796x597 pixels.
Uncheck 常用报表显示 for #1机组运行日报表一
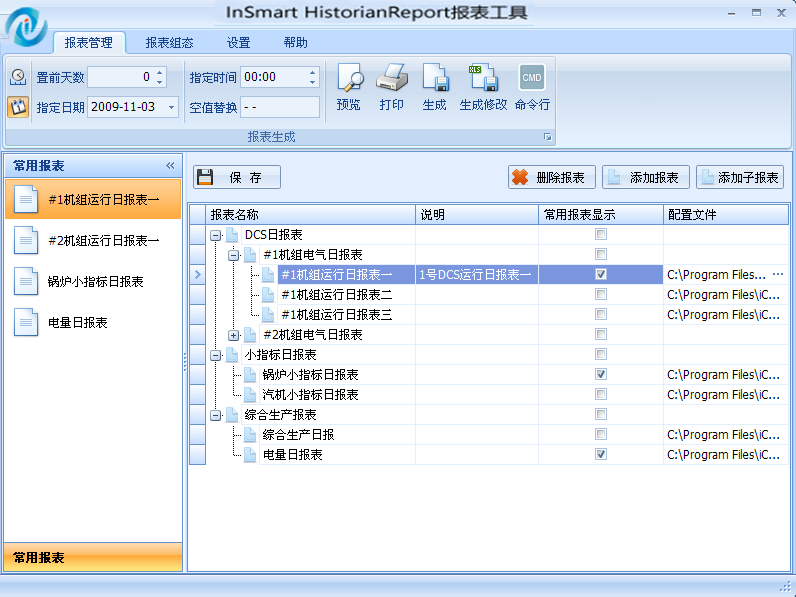pyautogui.click(x=601, y=275)
